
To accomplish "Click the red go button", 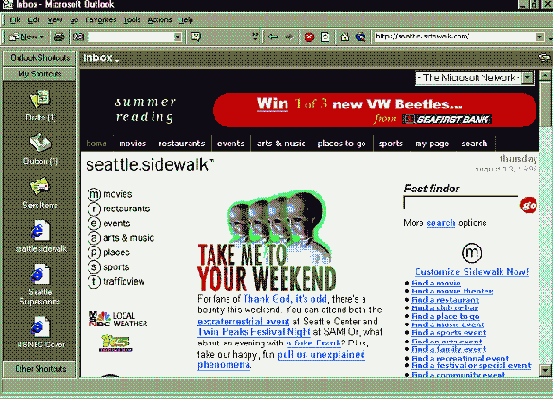I will tap(528, 205).
